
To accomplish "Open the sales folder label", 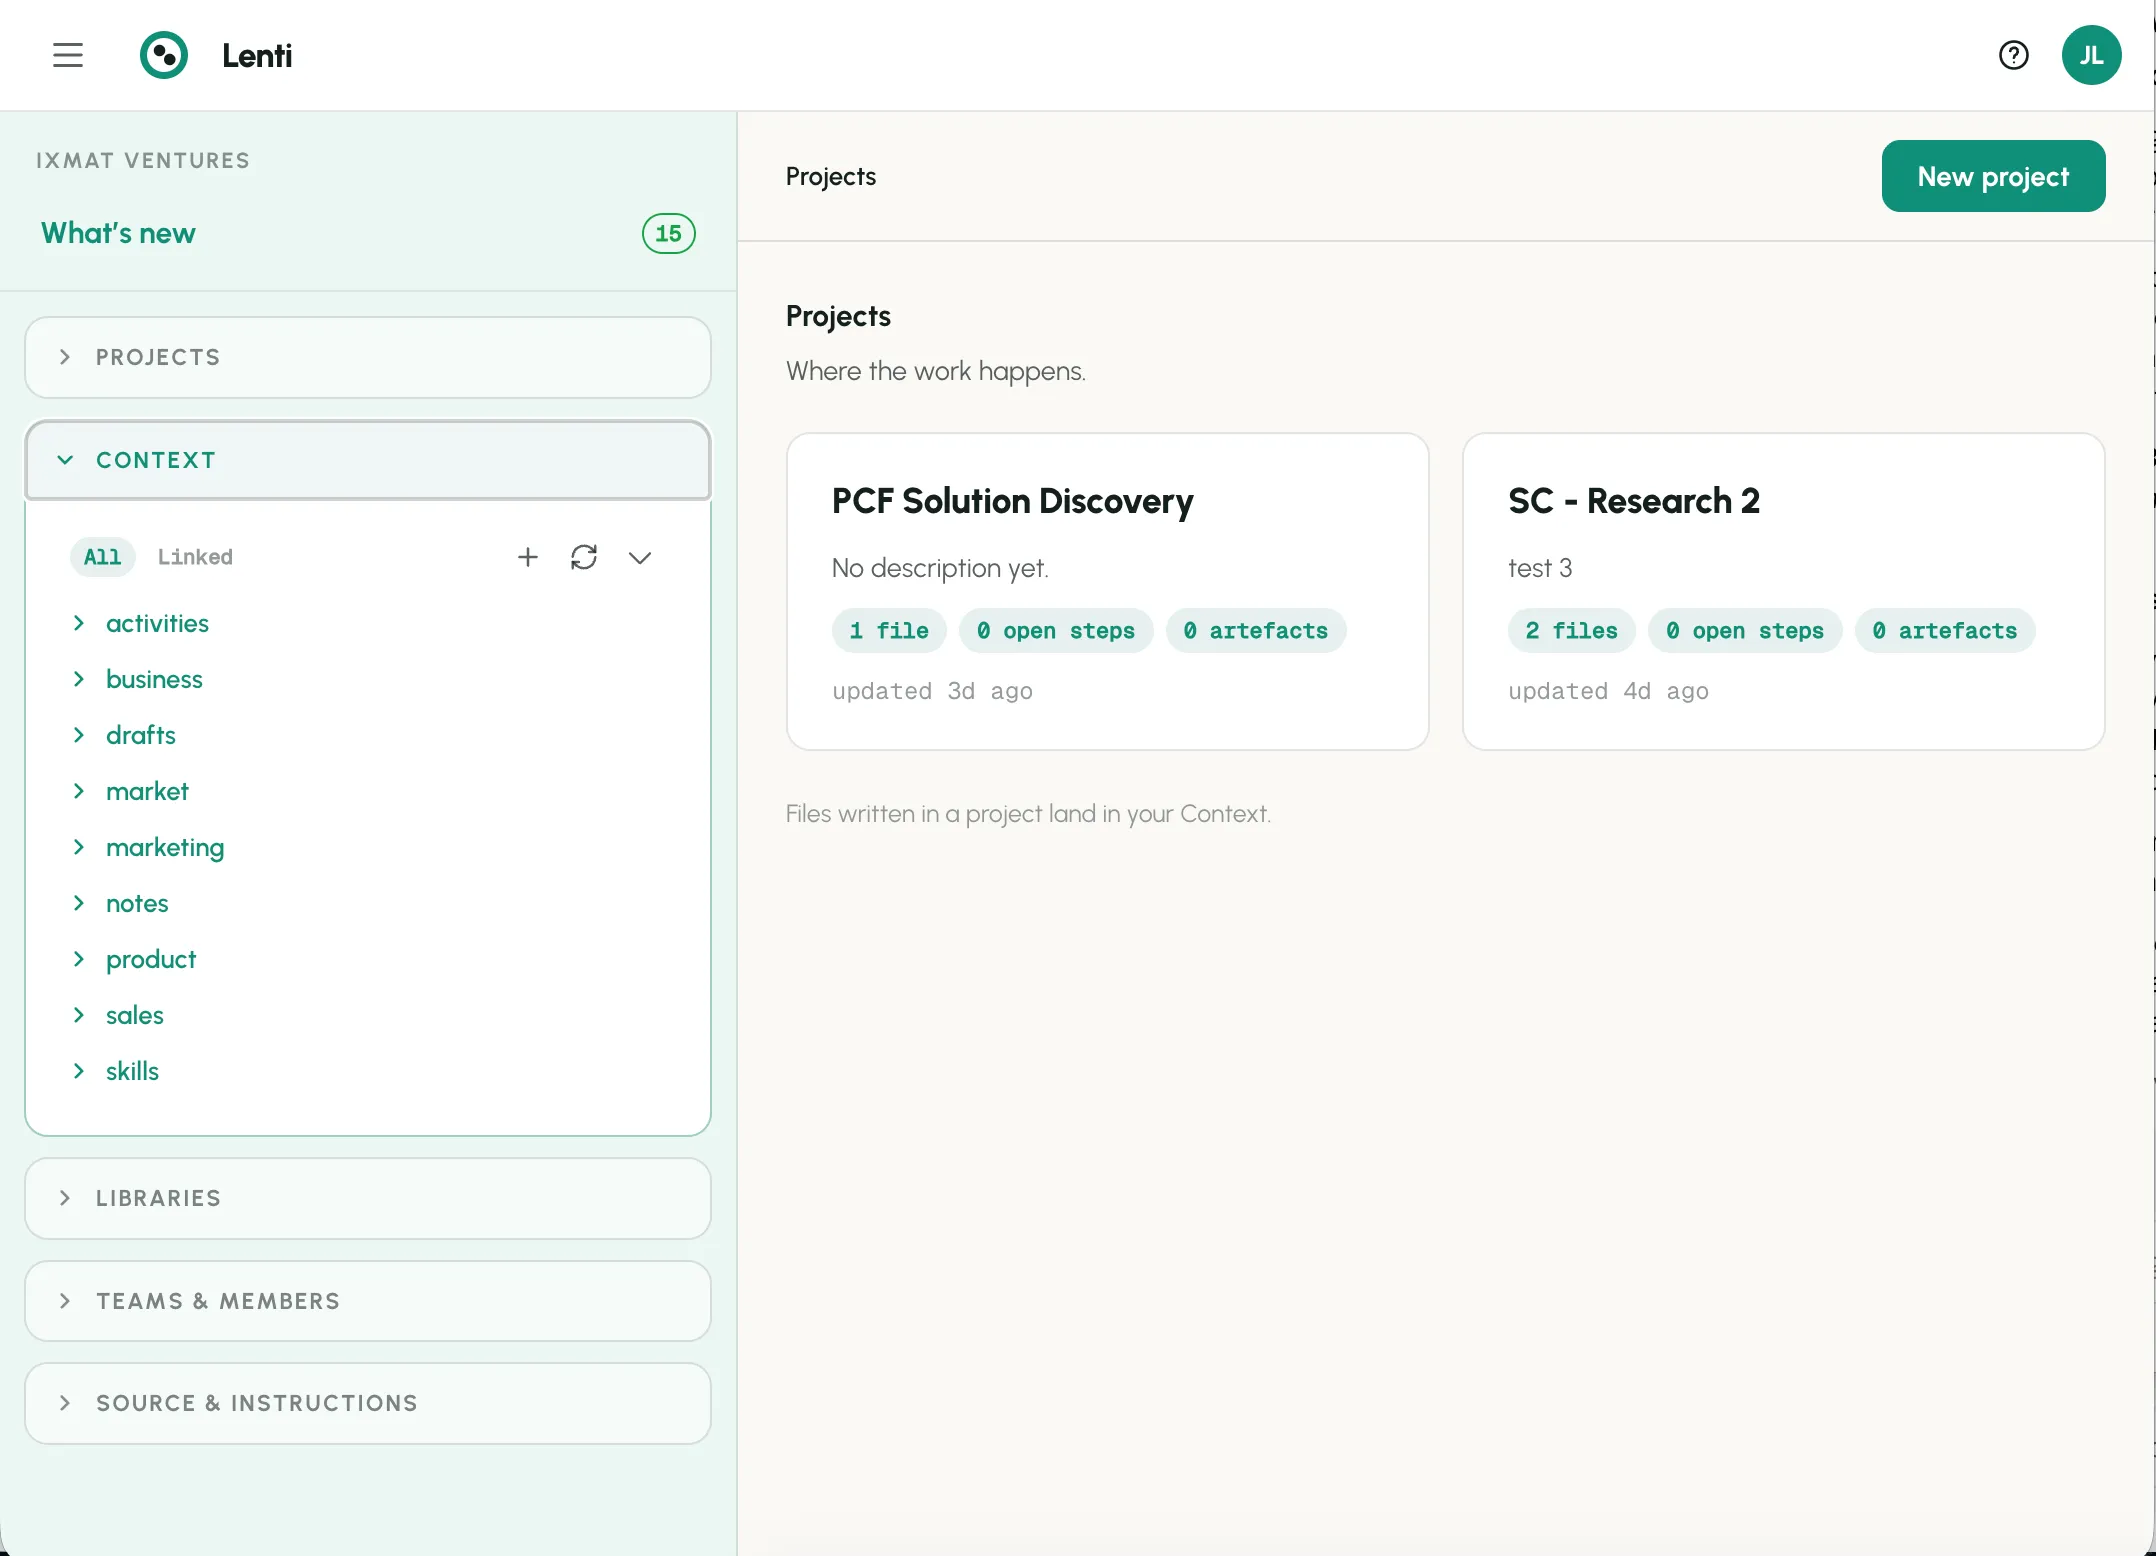I will click(135, 1015).
